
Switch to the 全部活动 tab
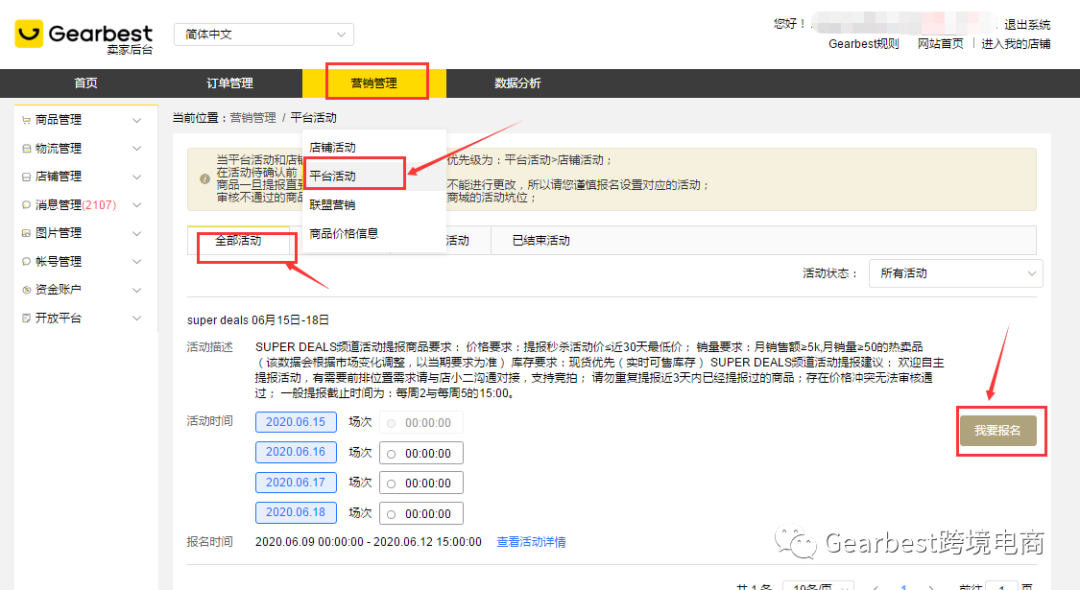238,240
